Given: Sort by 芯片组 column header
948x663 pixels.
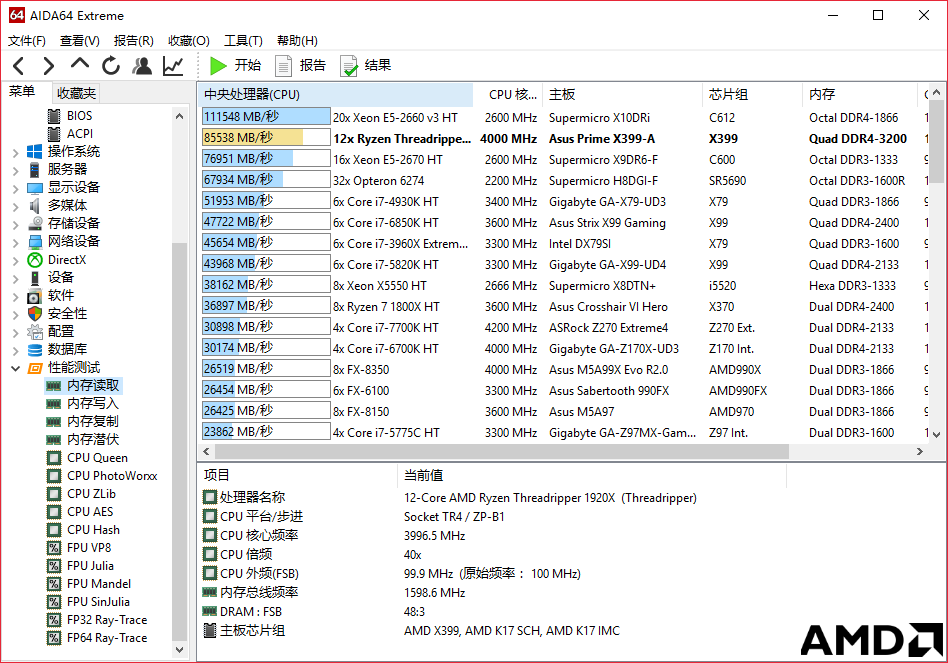Looking at the screenshot, I should pyautogui.click(x=753, y=95).
